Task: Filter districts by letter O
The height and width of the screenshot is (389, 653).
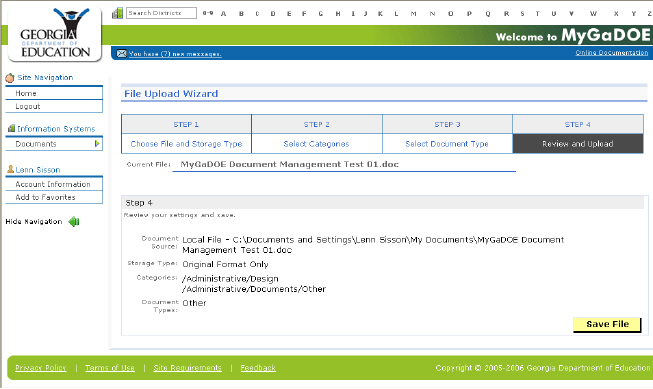Action: tap(451, 14)
